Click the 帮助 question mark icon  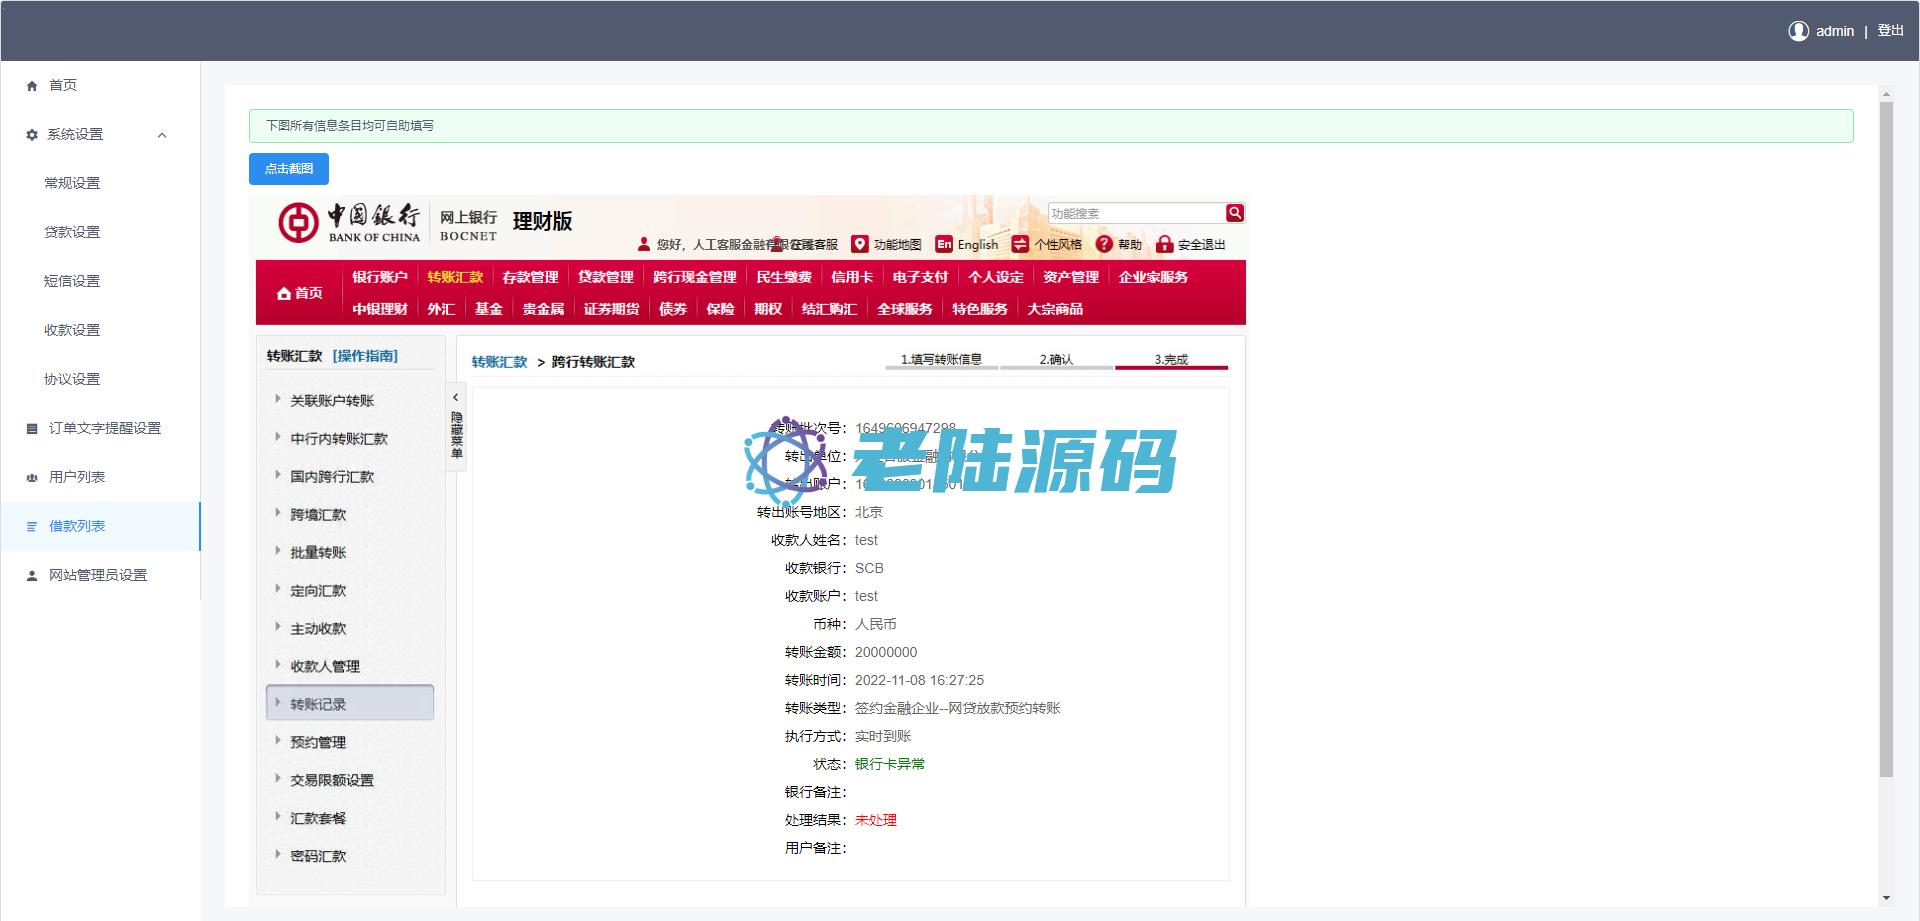[1104, 244]
